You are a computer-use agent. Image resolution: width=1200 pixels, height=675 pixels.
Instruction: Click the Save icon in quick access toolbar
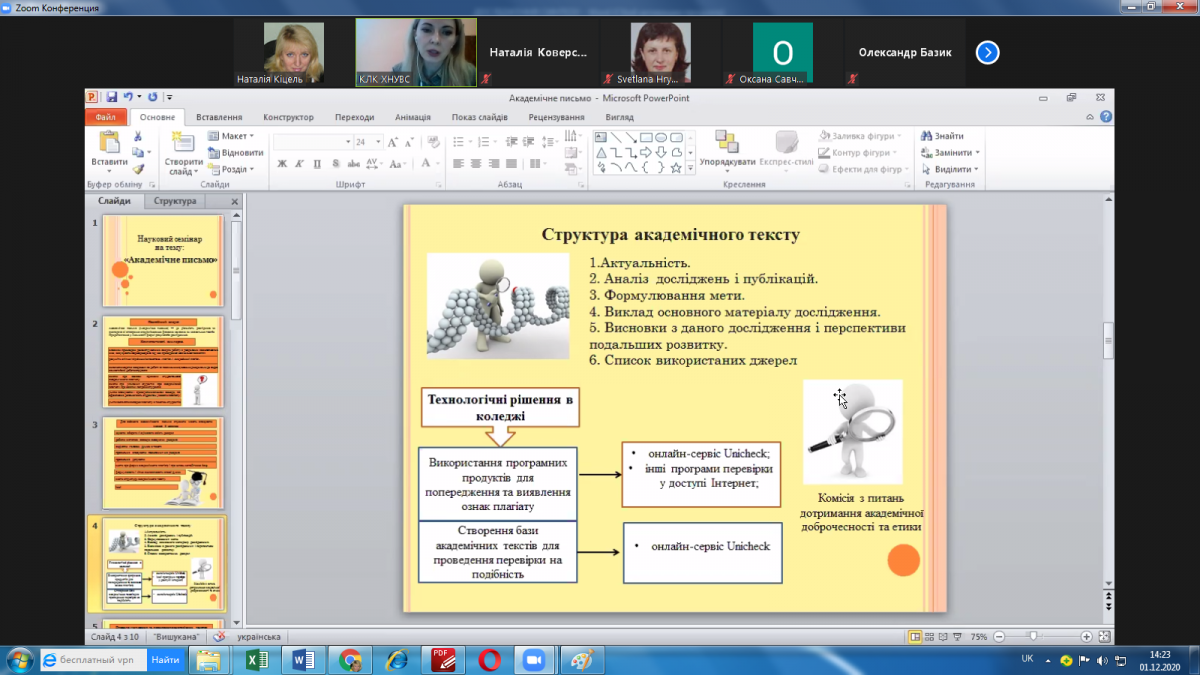pyautogui.click(x=111, y=98)
